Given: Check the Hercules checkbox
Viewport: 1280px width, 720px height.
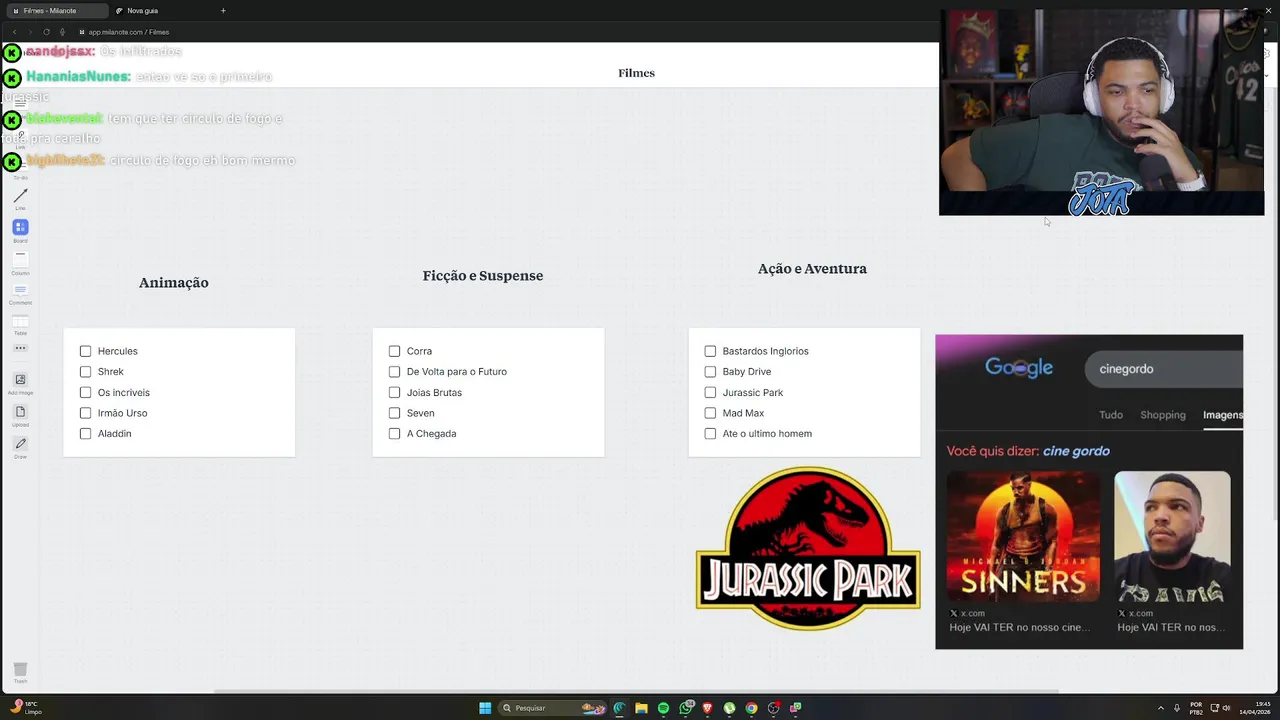Looking at the screenshot, I should coord(85,351).
